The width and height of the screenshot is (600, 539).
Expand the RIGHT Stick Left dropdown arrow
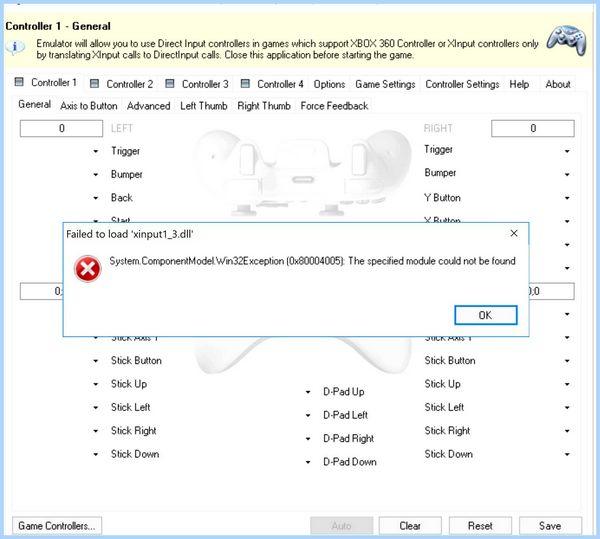567,408
